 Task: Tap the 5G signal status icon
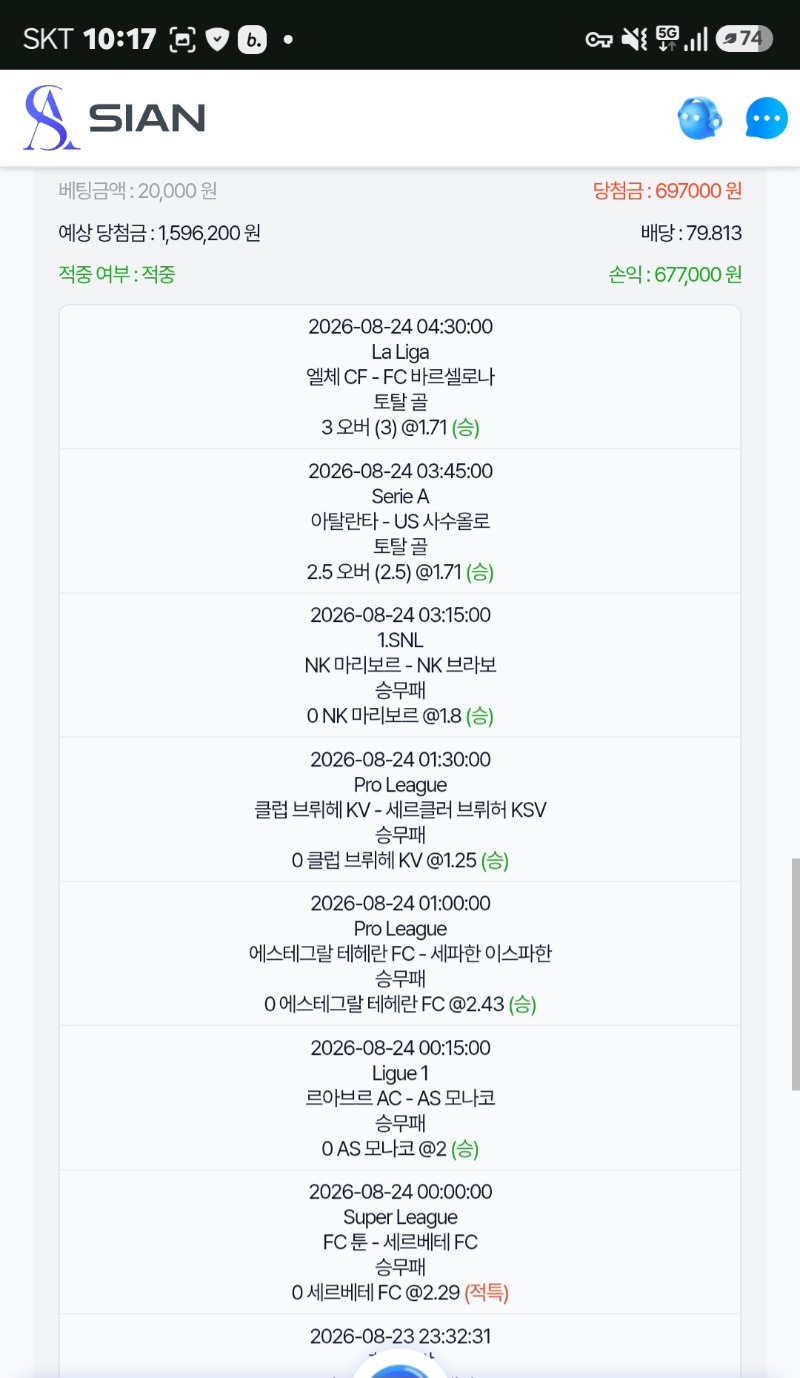[x=667, y=39]
